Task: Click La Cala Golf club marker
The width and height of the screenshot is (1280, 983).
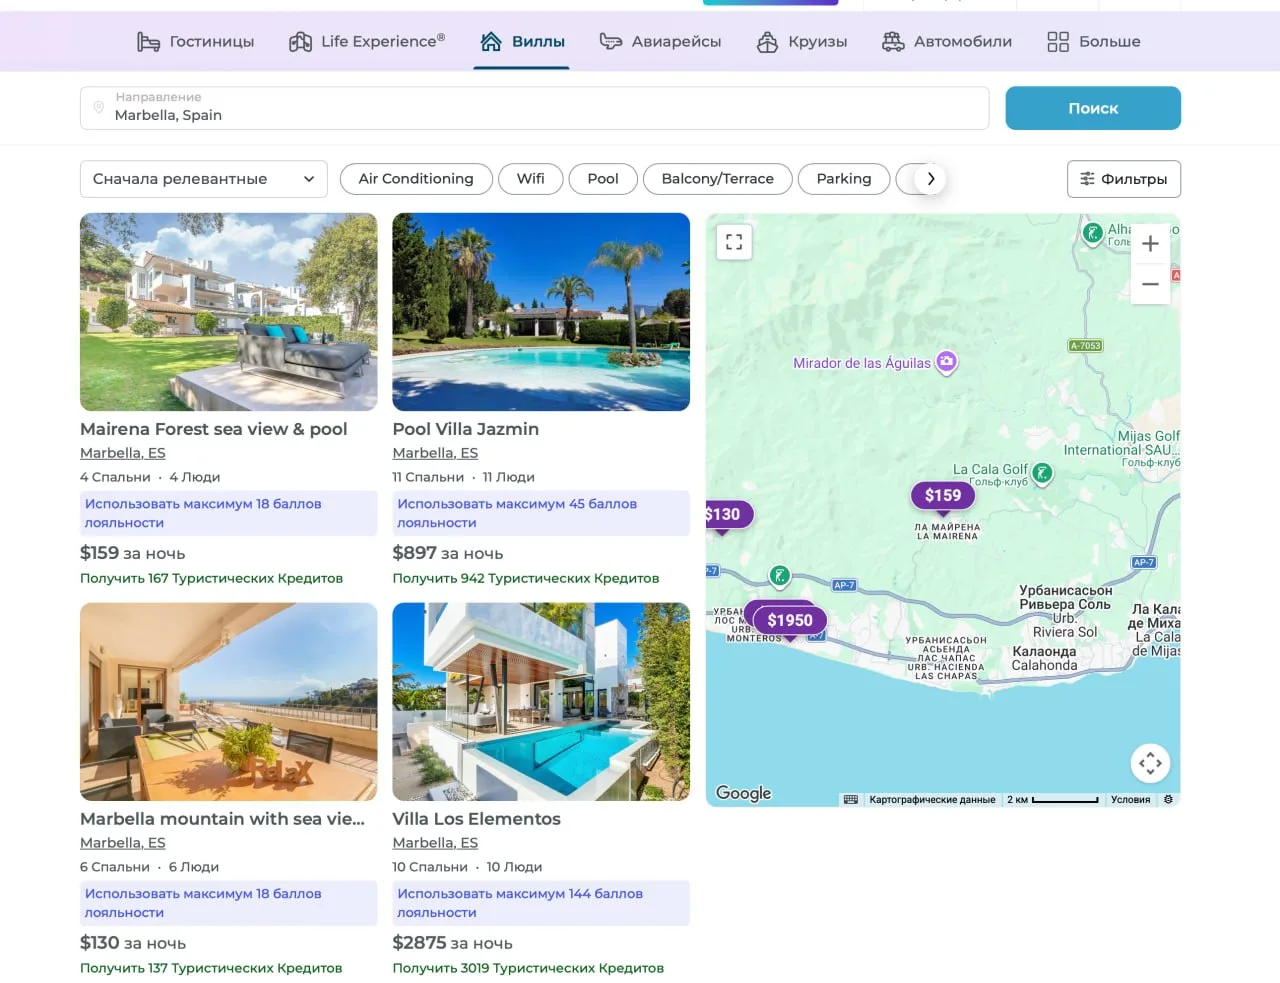Action: click(x=1042, y=472)
